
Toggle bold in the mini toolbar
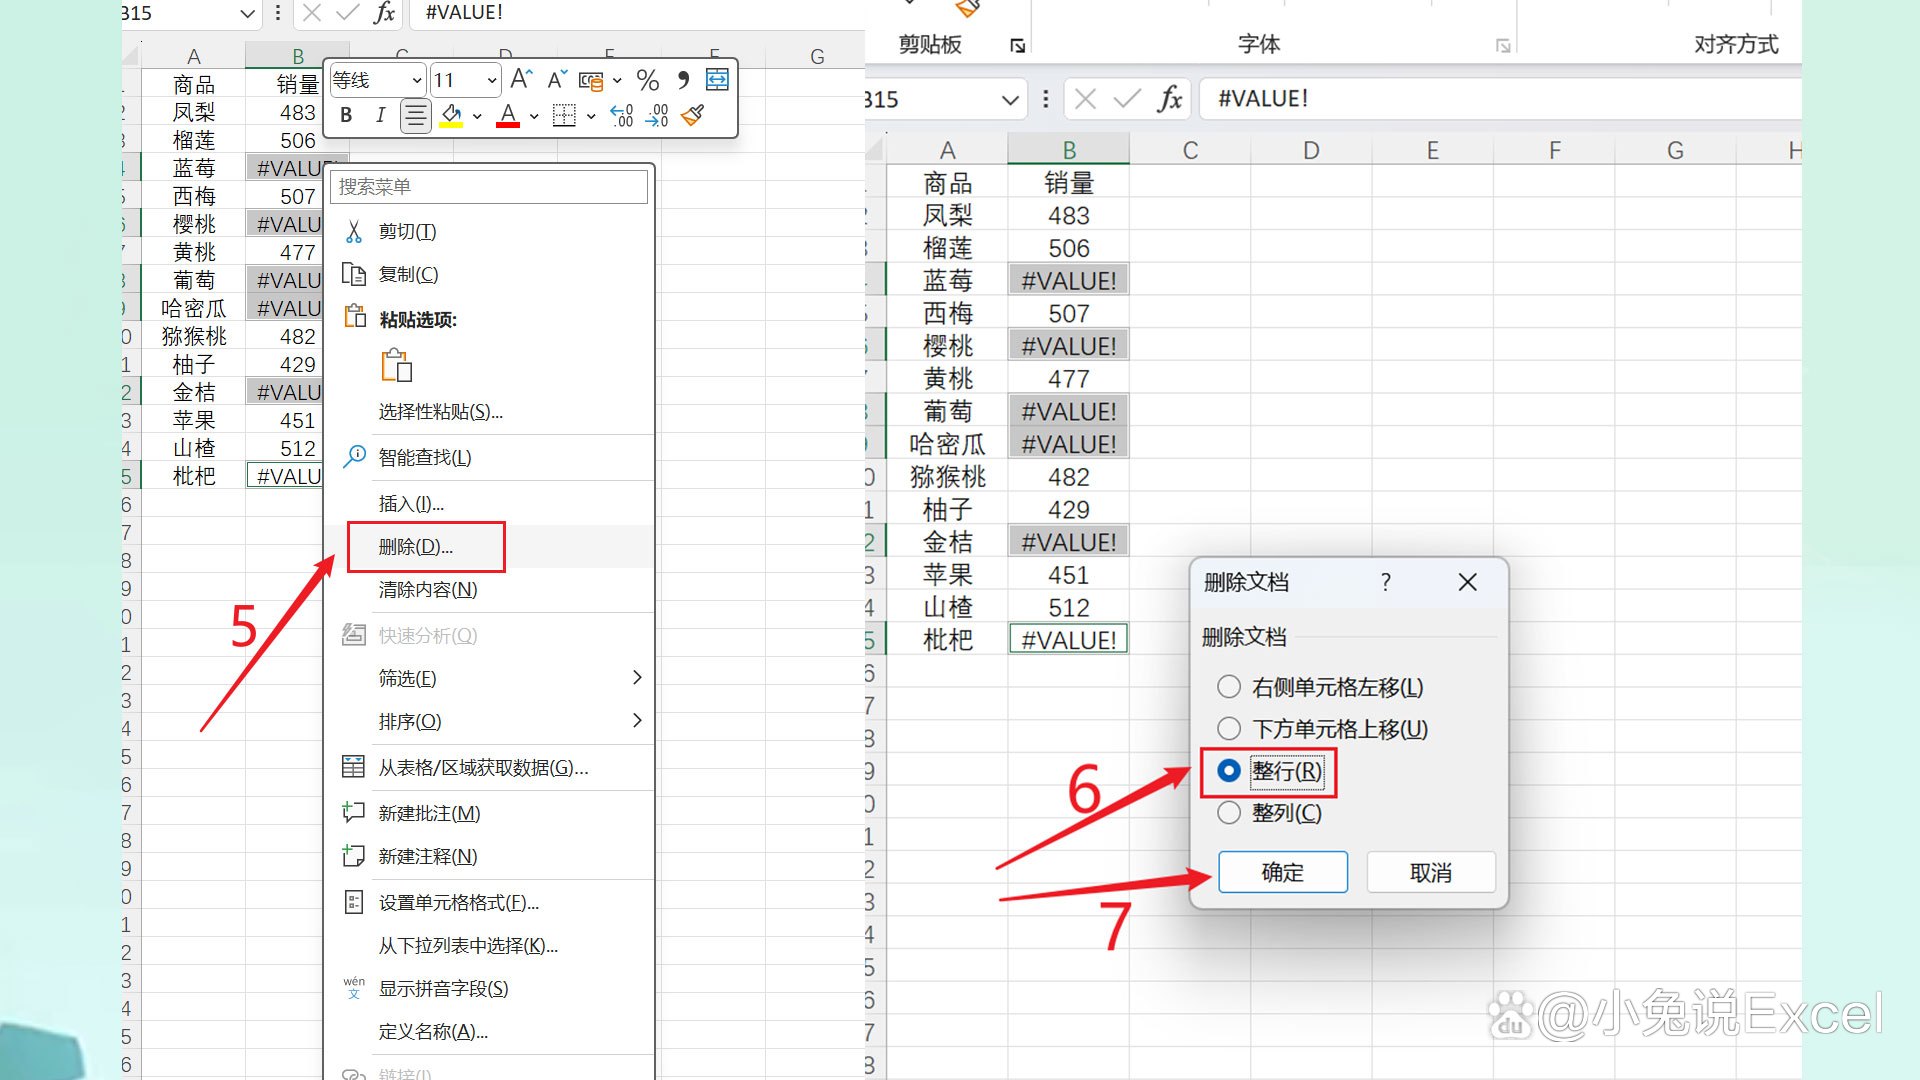(x=346, y=116)
